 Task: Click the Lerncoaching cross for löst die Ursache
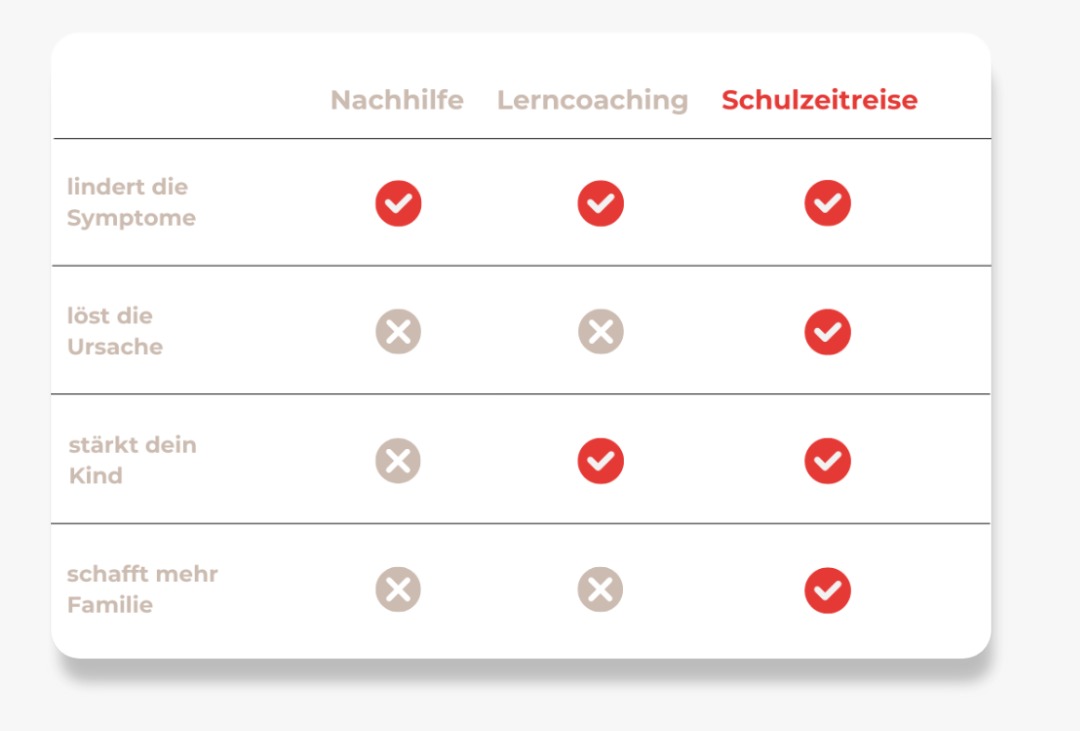point(601,331)
